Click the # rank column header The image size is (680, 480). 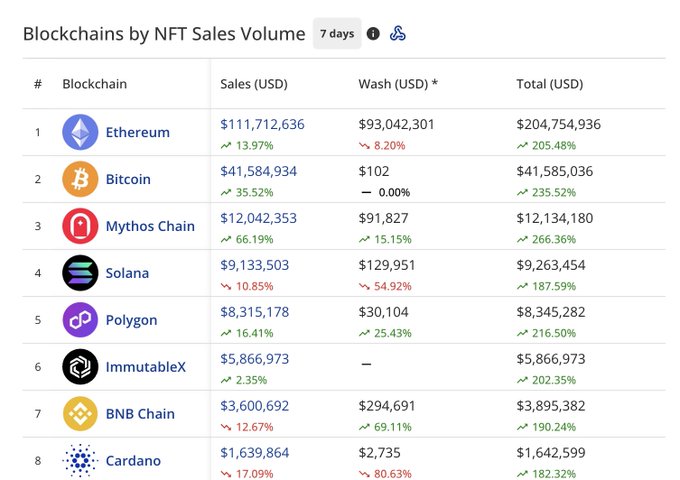point(38,84)
